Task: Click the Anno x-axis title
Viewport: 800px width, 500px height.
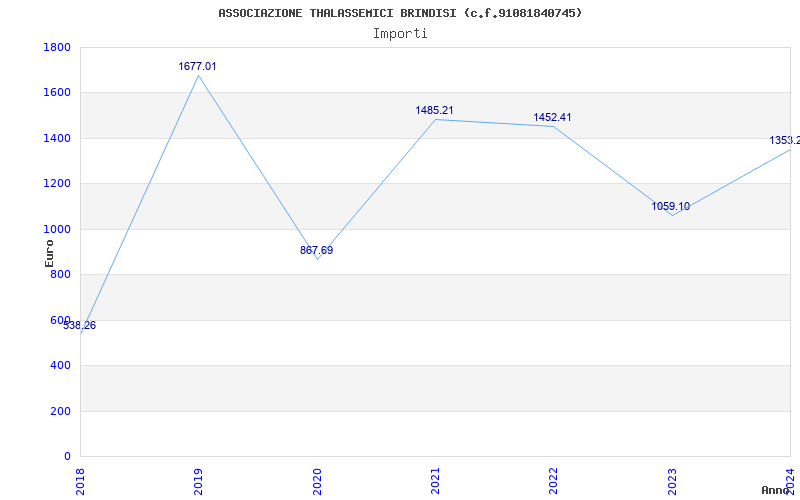Action: [x=776, y=490]
